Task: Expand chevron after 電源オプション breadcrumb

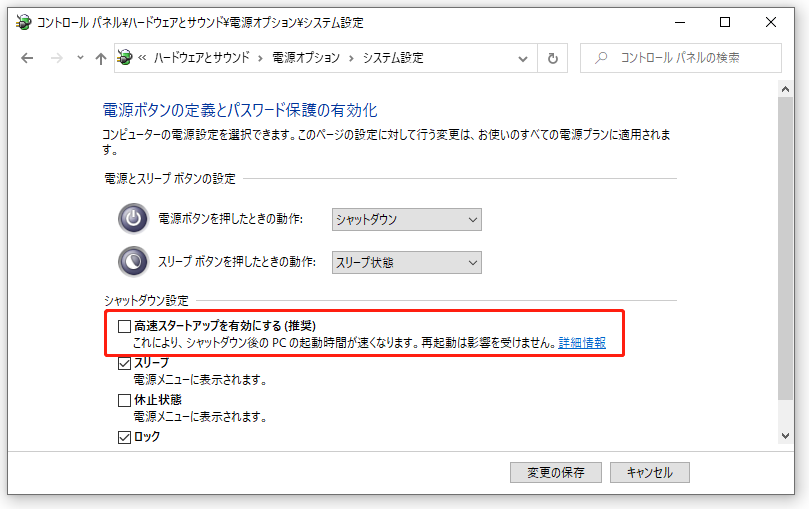Action: click(x=351, y=58)
